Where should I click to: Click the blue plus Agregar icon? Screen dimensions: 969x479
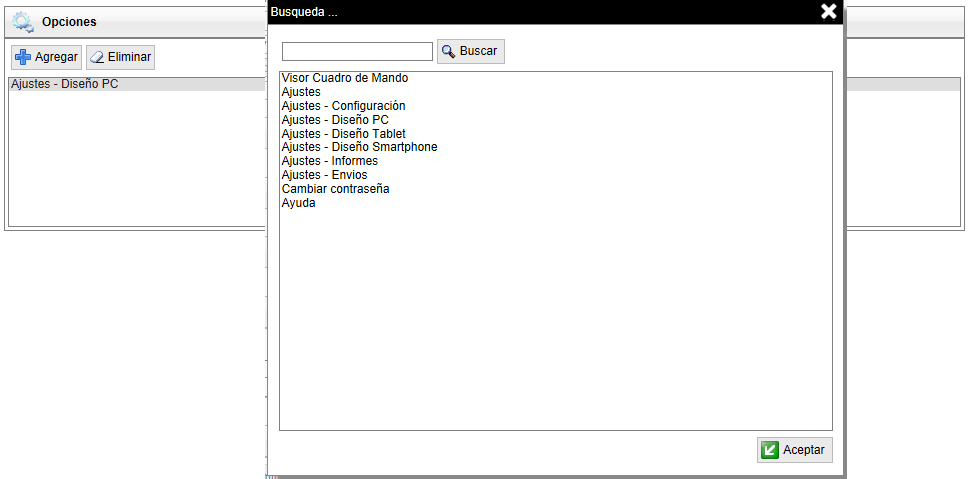coord(23,57)
